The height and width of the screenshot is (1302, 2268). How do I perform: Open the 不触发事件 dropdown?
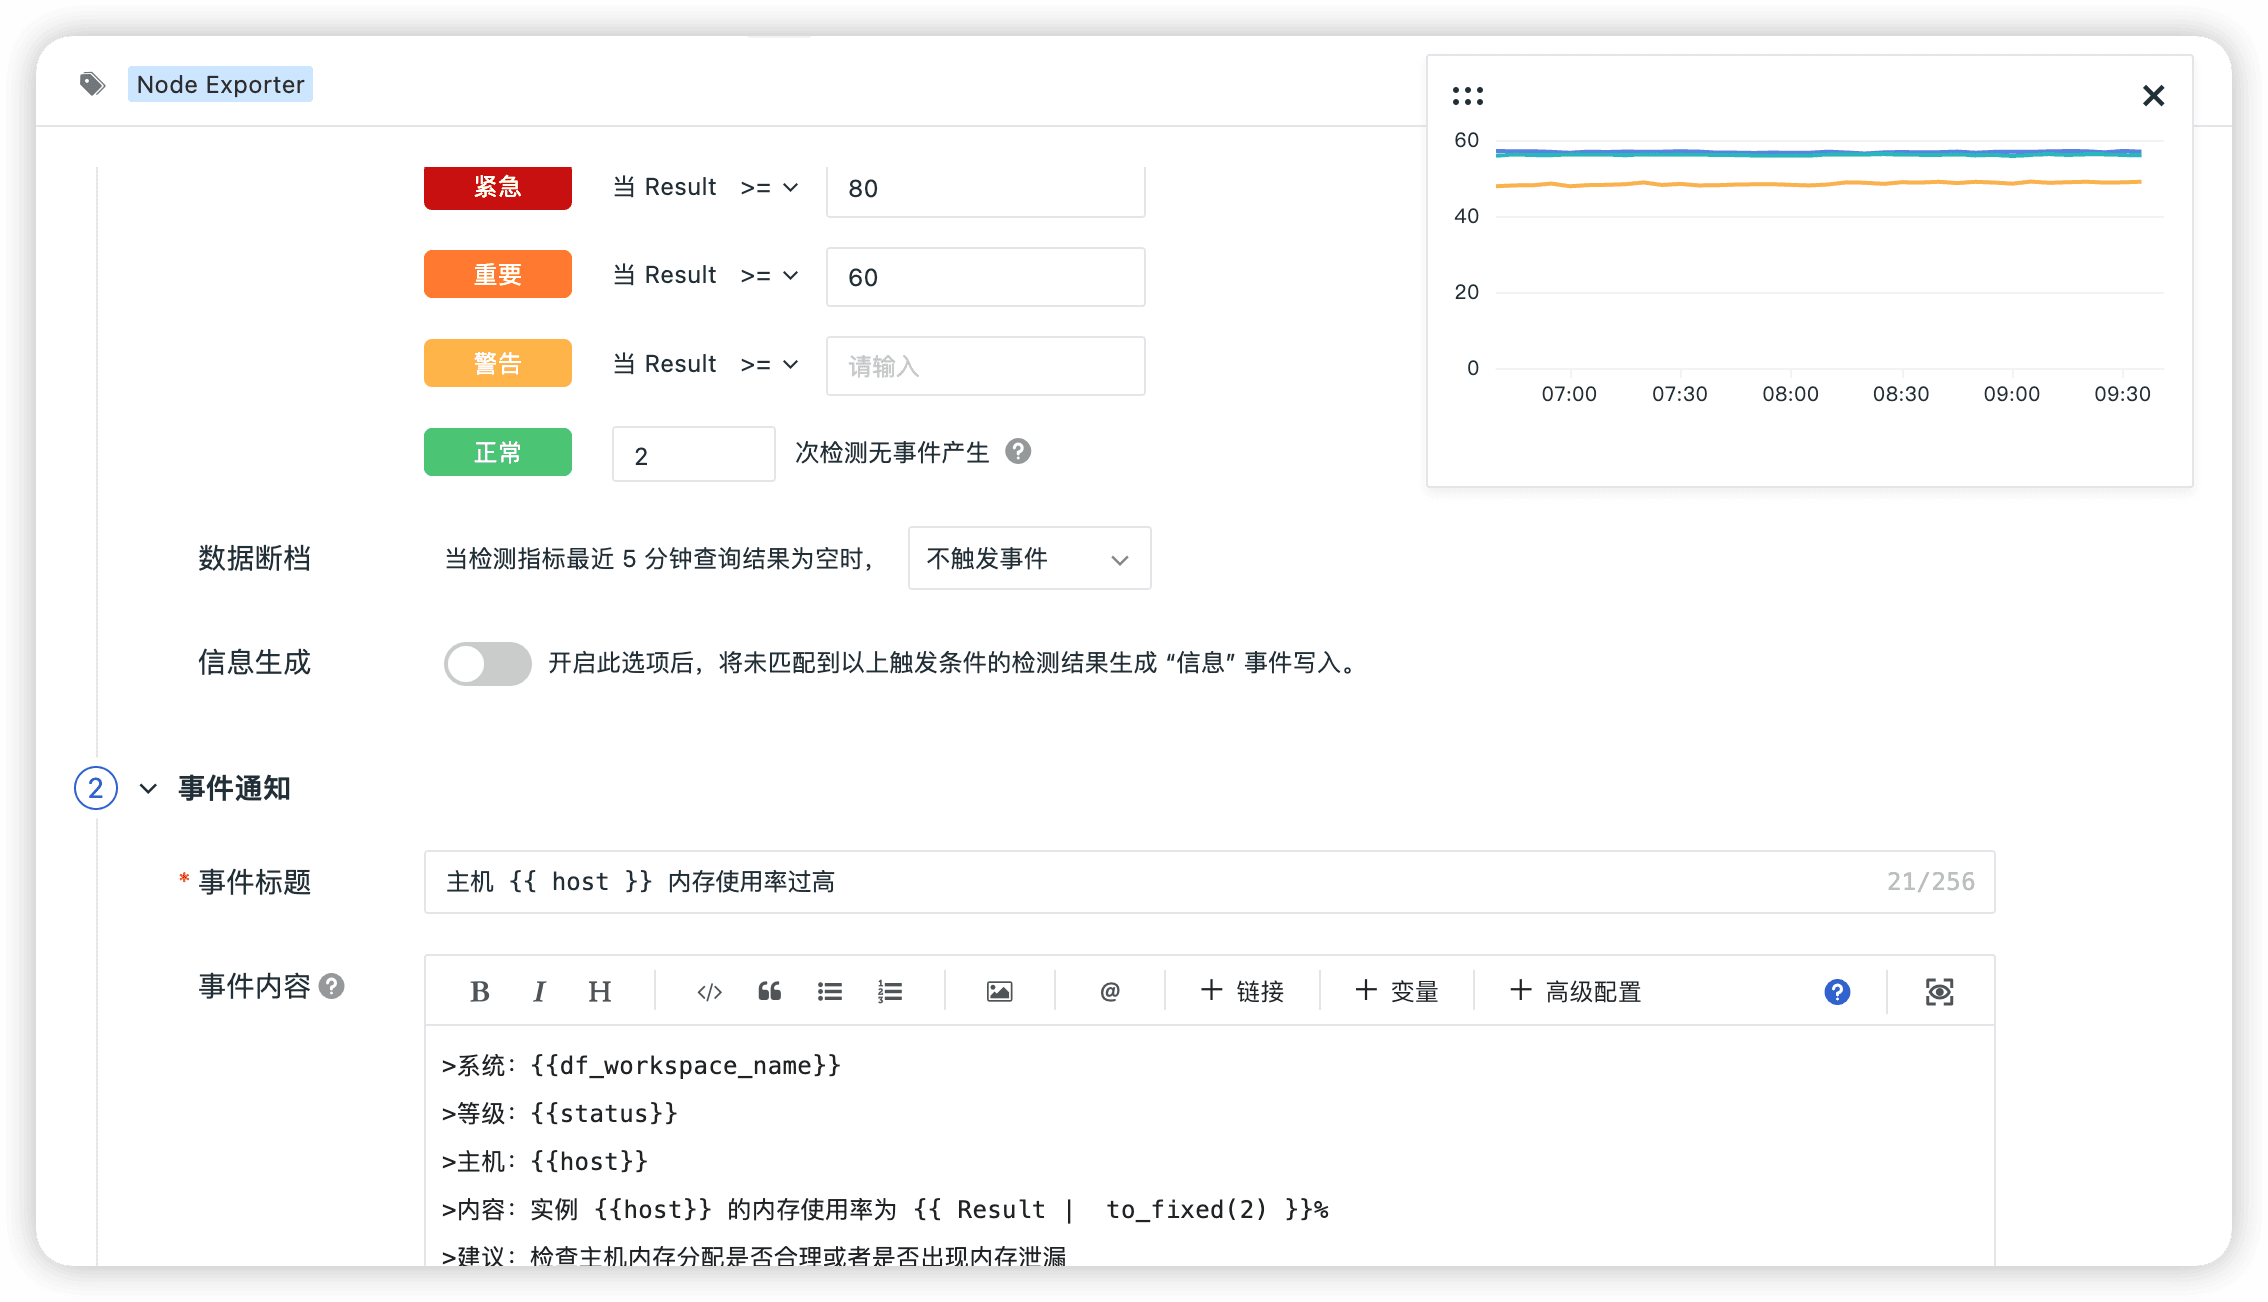click(1028, 558)
